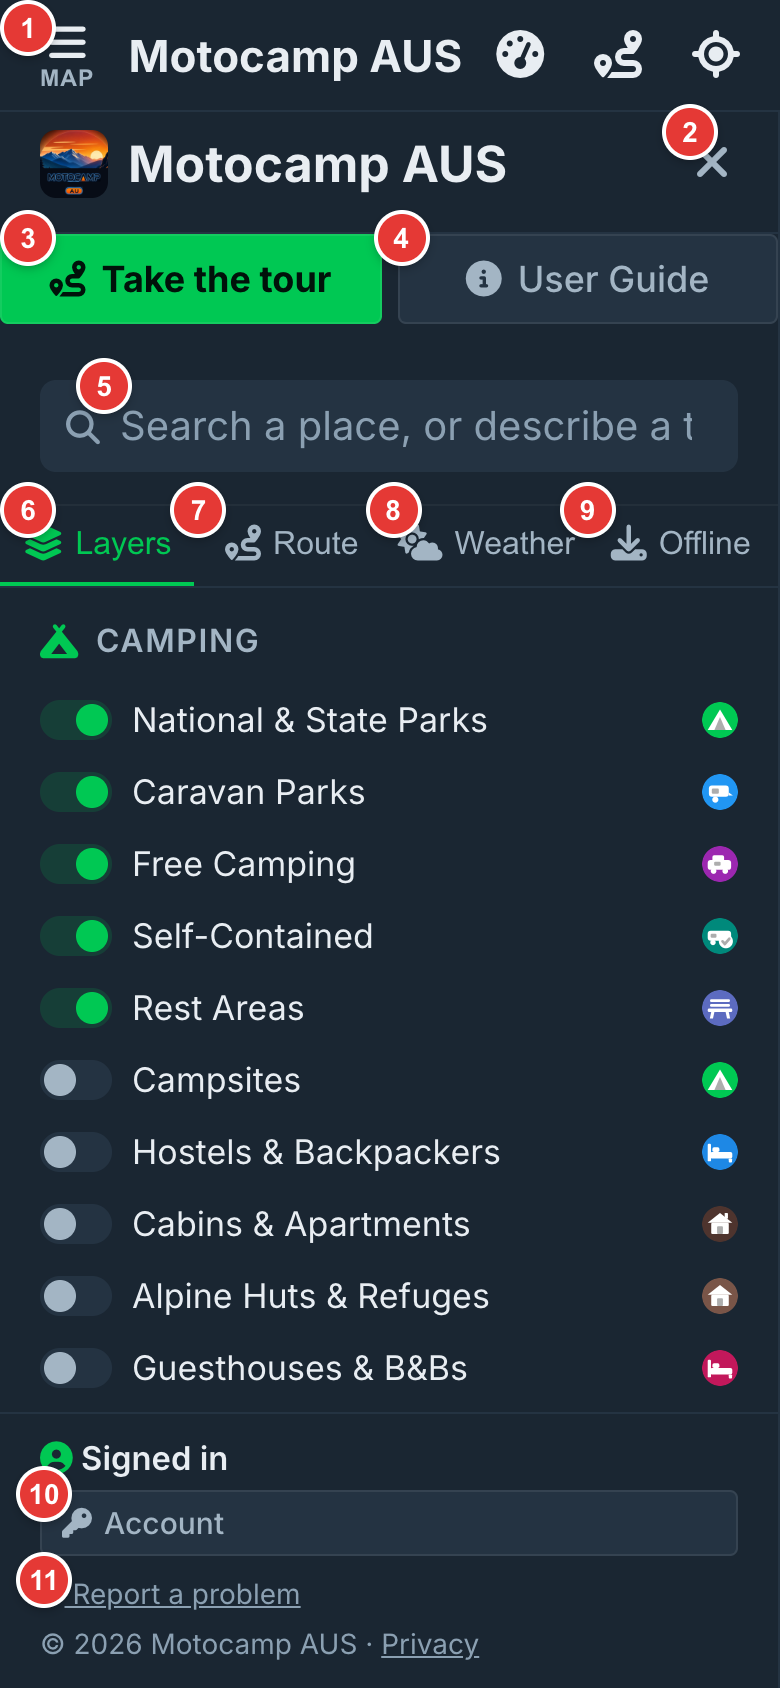
Task: Open the Weather tab
Action: [x=486, y=544]
